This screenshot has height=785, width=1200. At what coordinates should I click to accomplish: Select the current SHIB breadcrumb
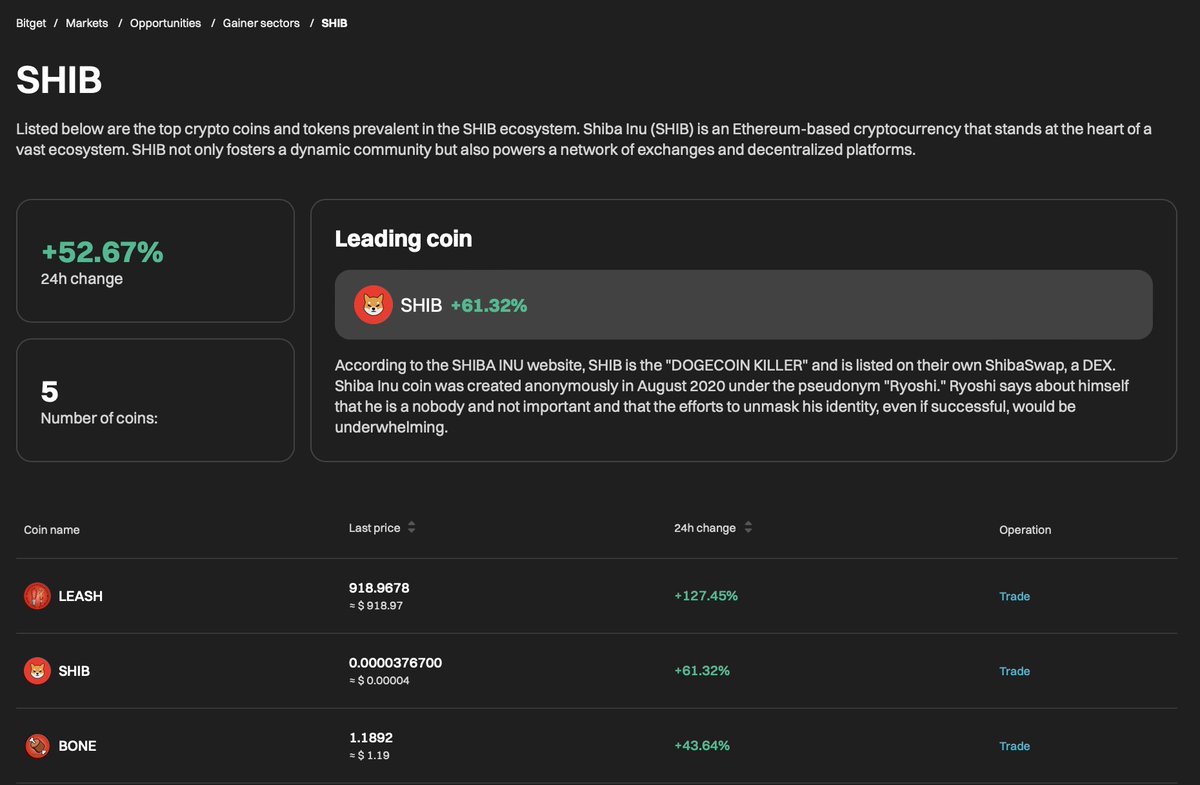pyautogui.click(x=334, y=23)
